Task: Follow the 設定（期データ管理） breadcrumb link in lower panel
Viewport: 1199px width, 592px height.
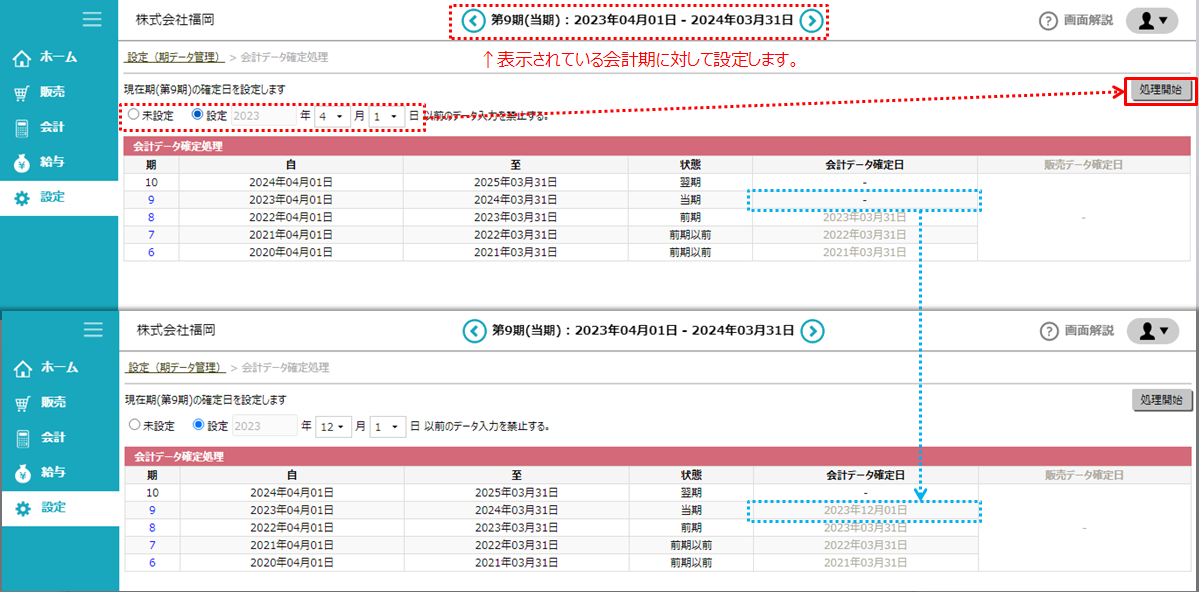Action: tap(175, 368)
